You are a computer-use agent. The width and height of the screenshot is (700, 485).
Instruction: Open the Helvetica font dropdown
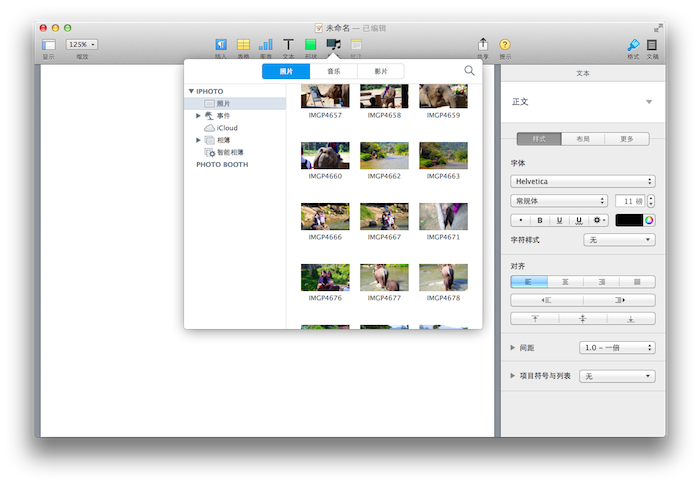(x=583, y=181)
